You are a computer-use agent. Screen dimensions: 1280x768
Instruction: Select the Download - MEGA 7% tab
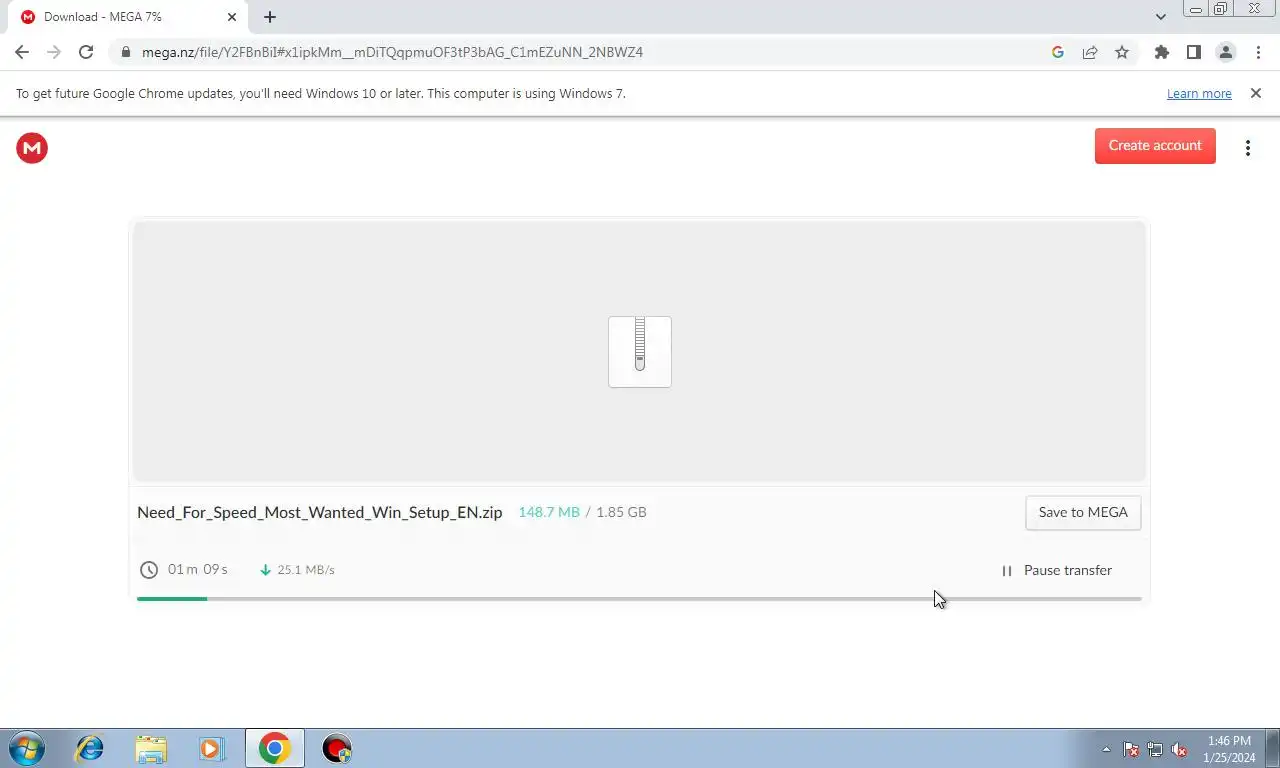point(128,17)
